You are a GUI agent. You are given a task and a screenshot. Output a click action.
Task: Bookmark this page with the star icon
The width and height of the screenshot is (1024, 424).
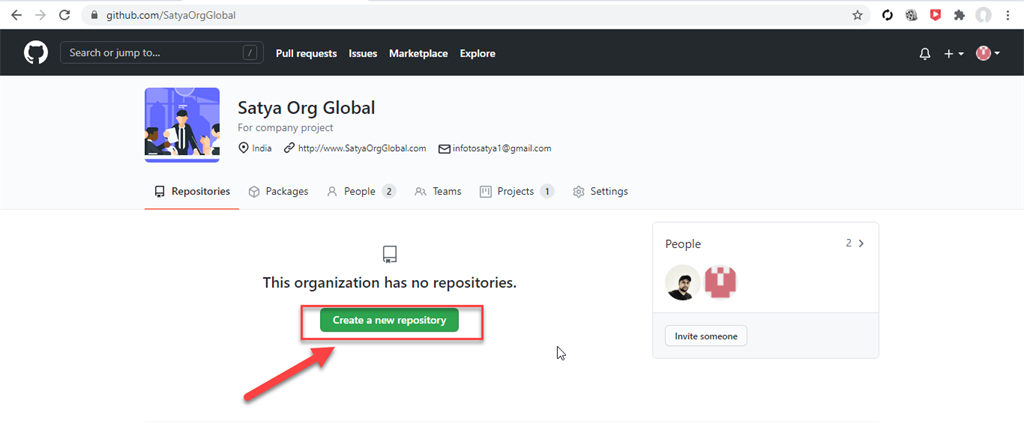point(857,16)
